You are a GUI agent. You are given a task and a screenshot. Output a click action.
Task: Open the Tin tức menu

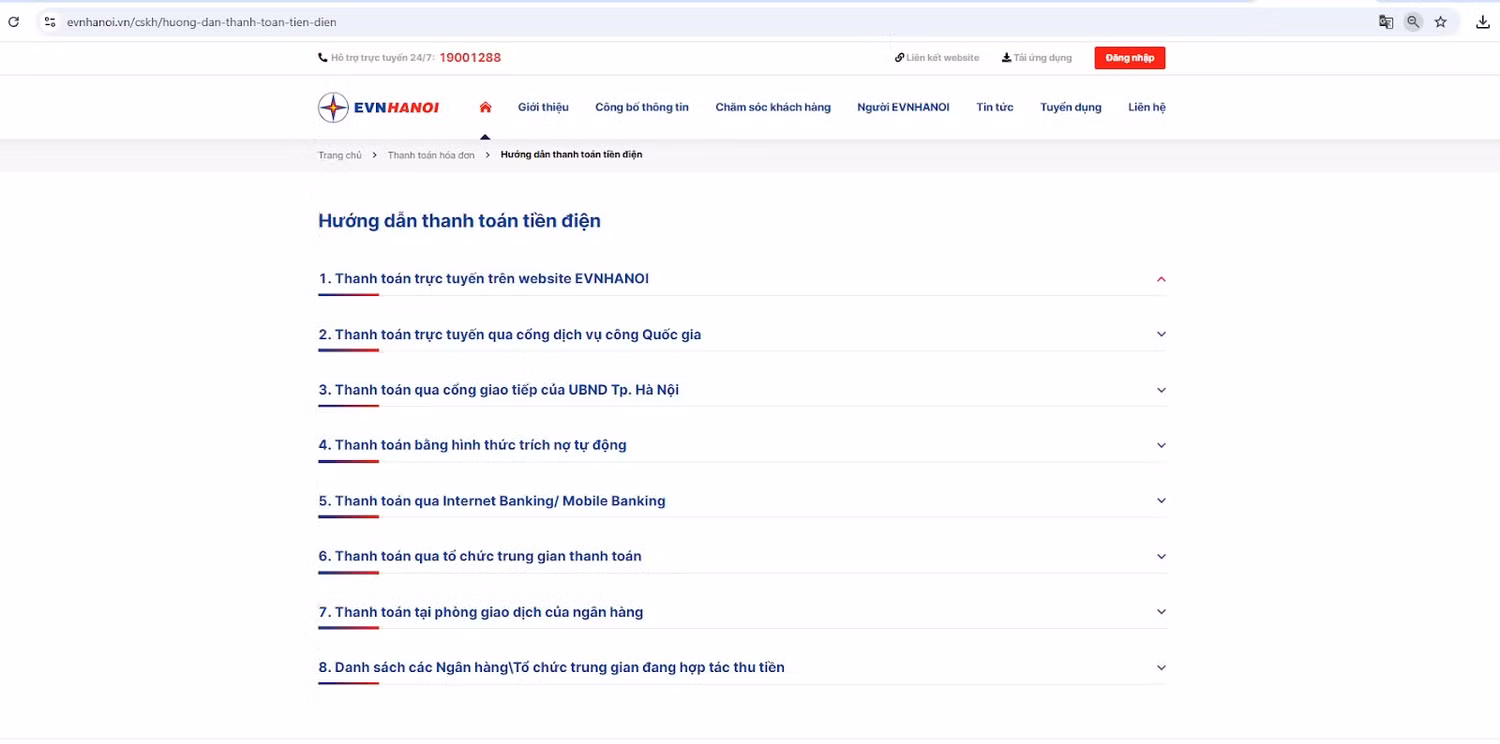click(x=995, y=107)
